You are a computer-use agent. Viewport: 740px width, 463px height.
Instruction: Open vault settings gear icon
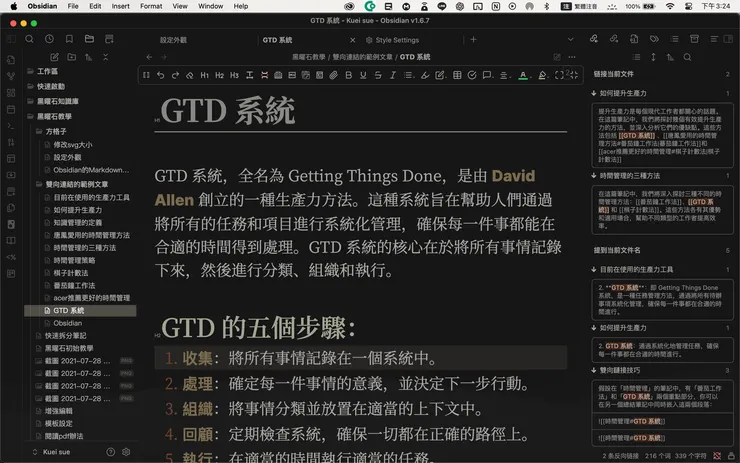(126, 452)
